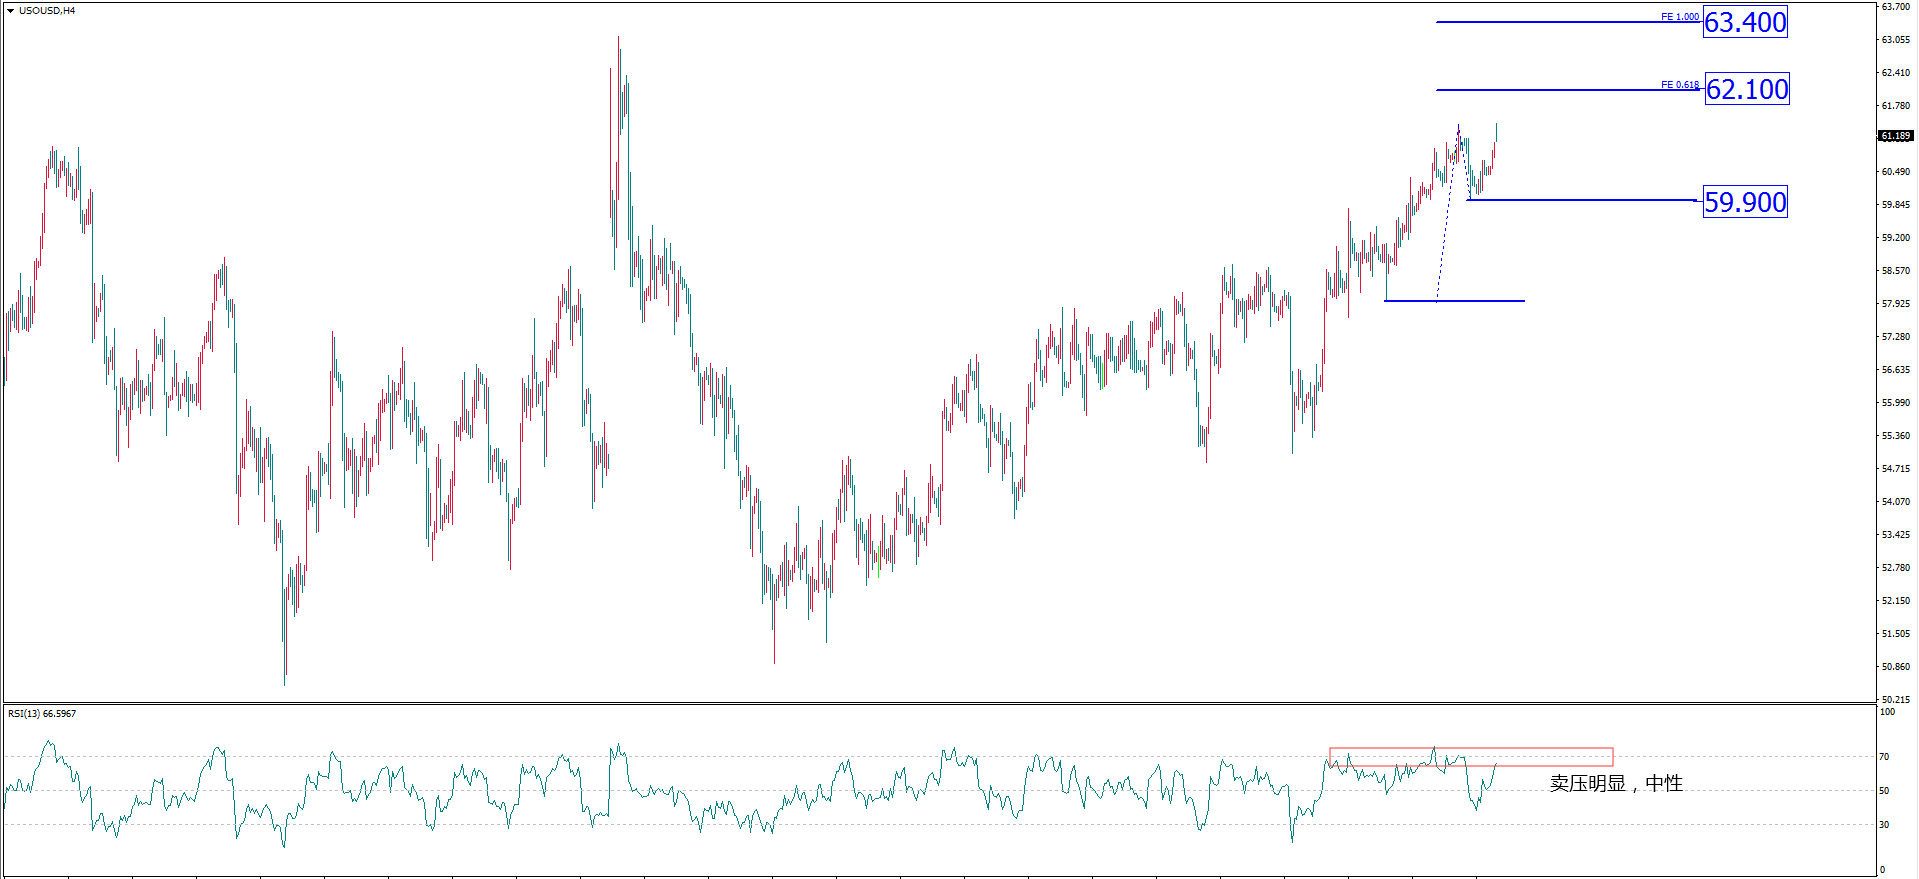The image size is (1919, 879).
Task: Click the current price tag 61.189
Action: [1895, 136]
